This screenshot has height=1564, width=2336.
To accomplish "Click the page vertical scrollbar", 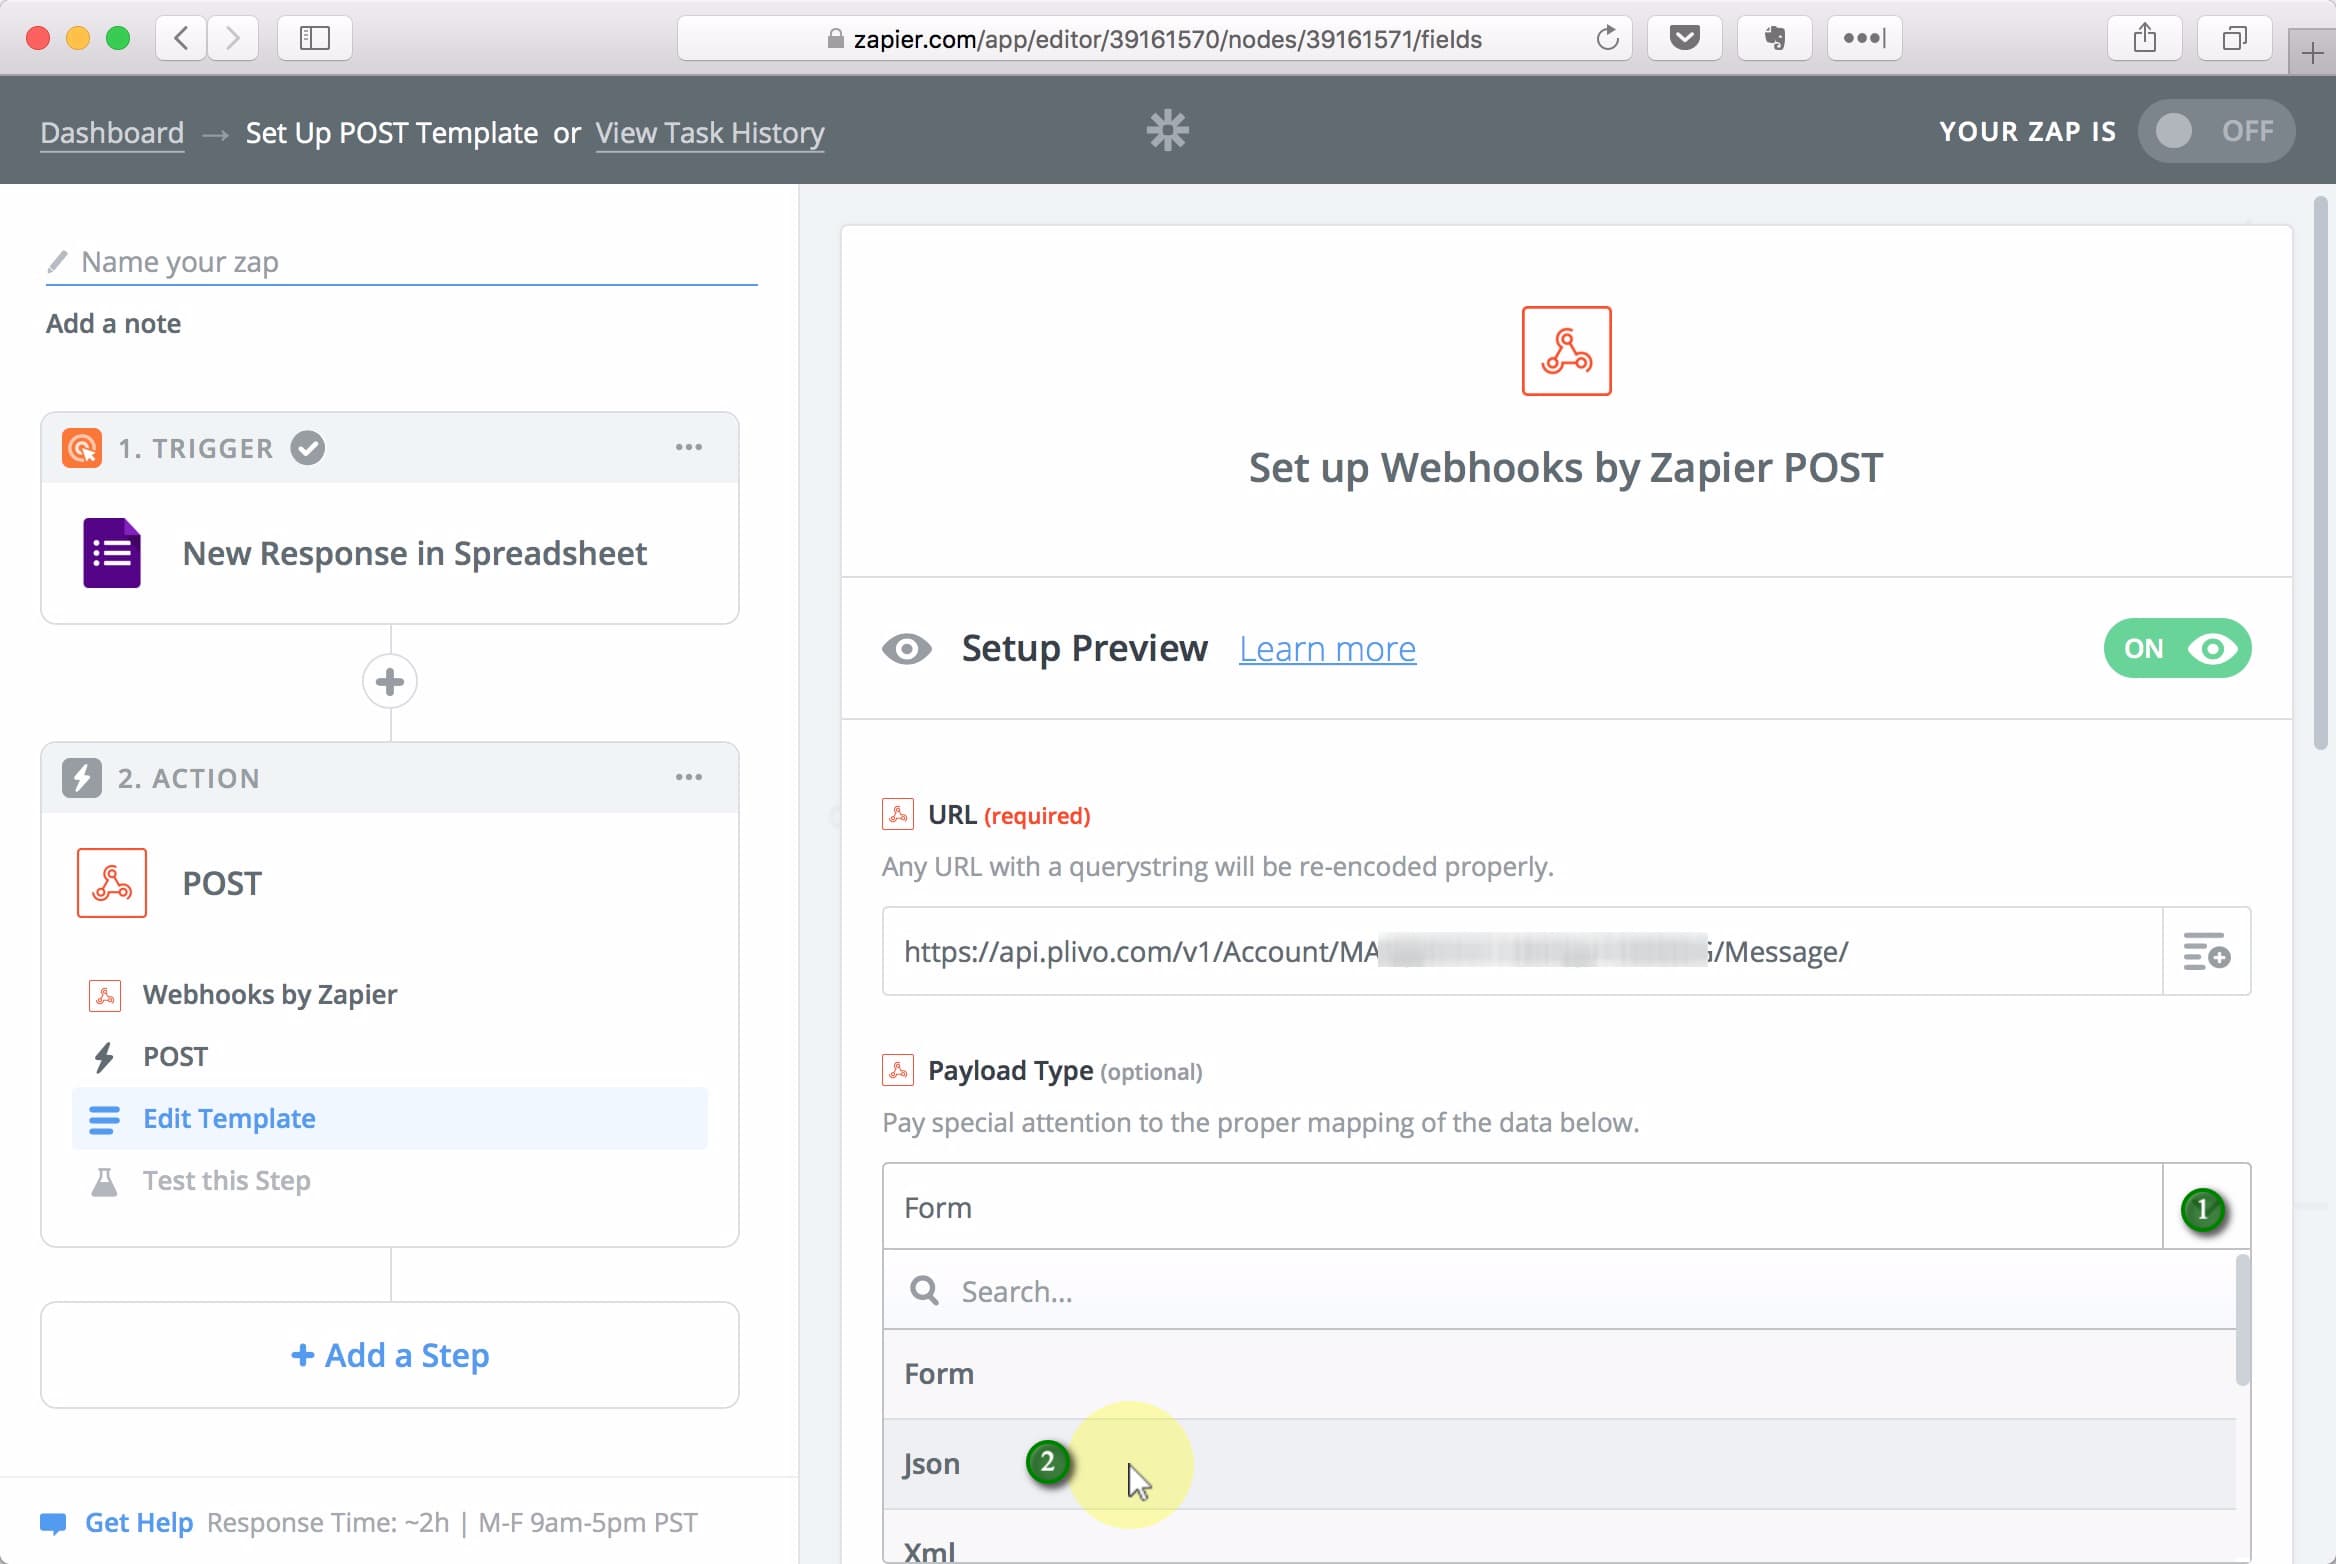I will (x=2321, y=474).
